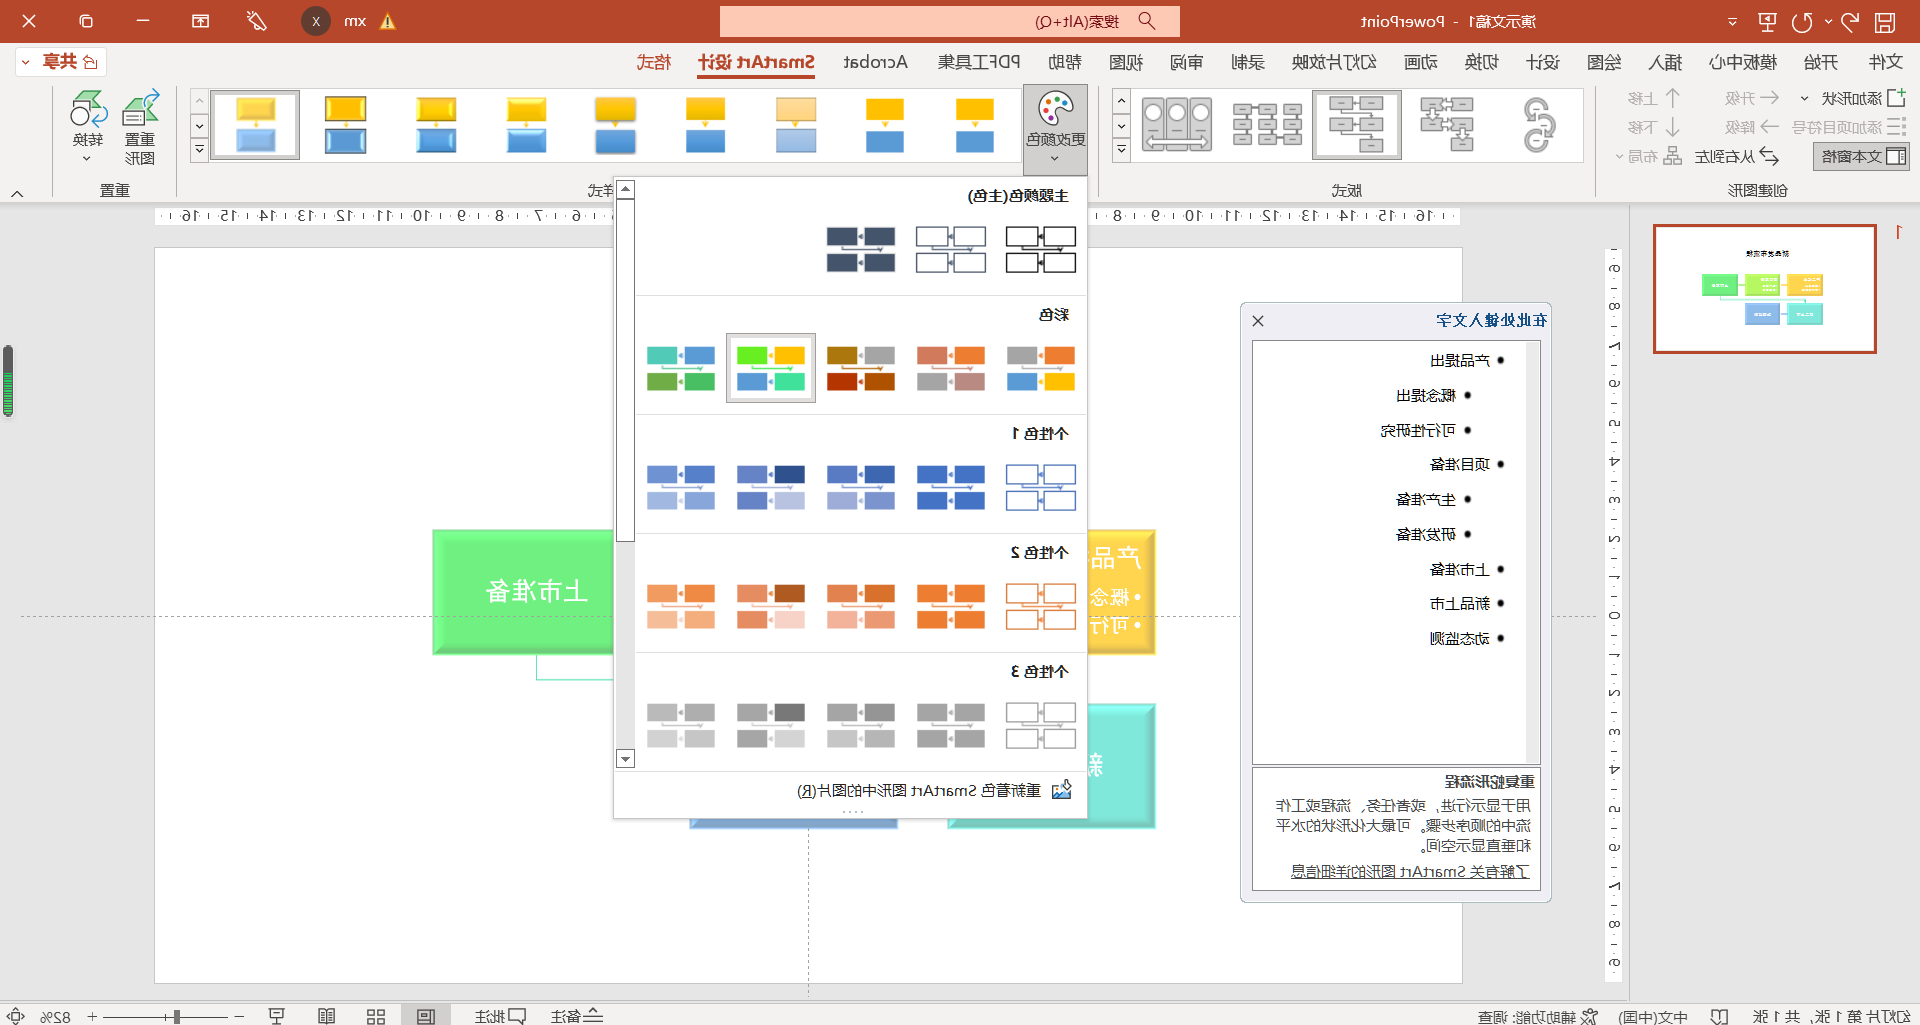Select the repeating bending process layout
The height and width of the screenshot is (1025, 1920).
click(1357, 125)
